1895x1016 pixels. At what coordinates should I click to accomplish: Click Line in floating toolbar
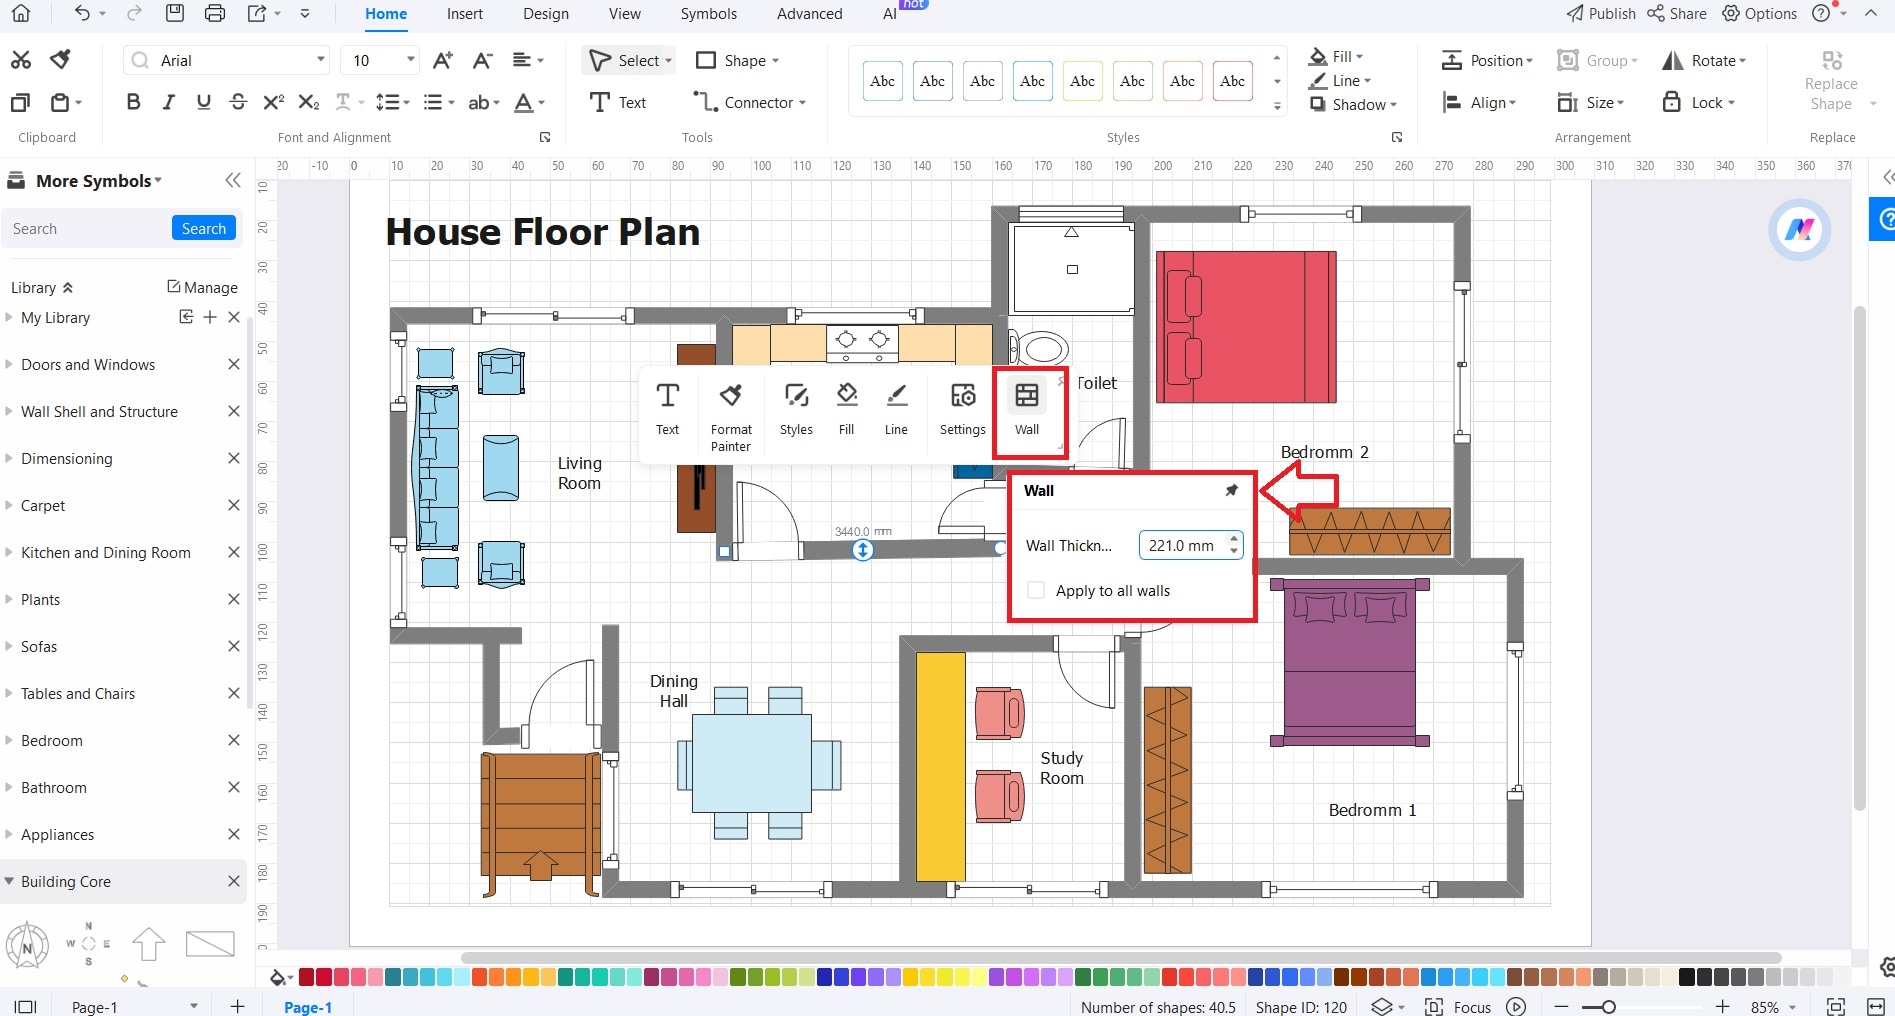896,410
